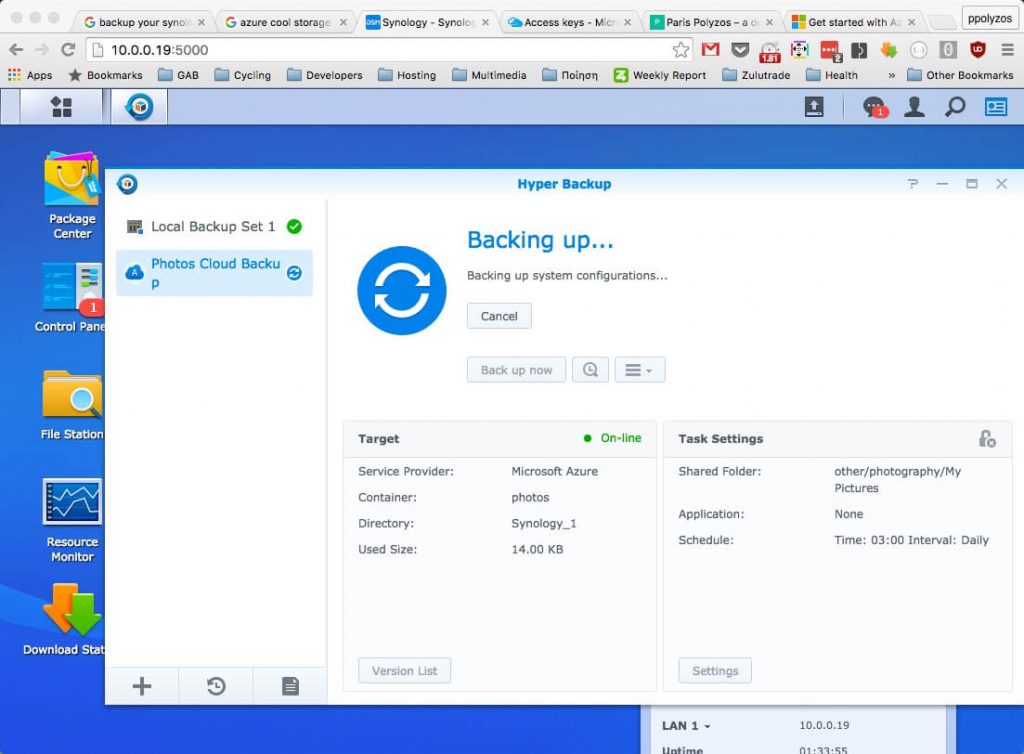Viewport: 1024px width, 754px height.
Task: Open the upload queue icon in DSM taskbar
Action: click(x=814, y=106)
